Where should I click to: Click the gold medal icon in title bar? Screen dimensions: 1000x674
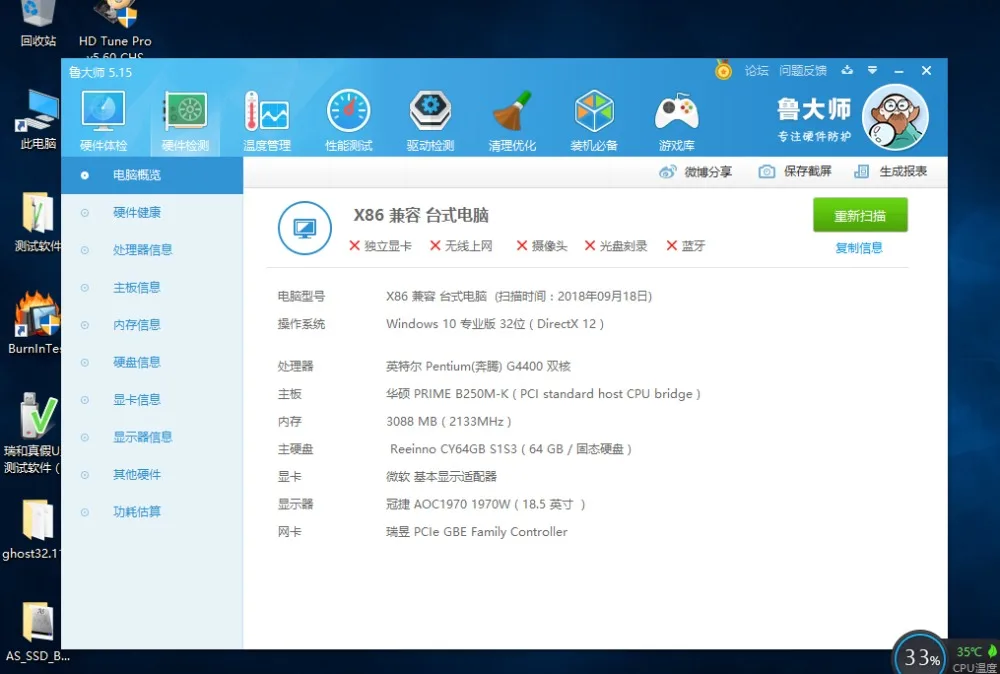pyautogui.click(x=723, y=70)
